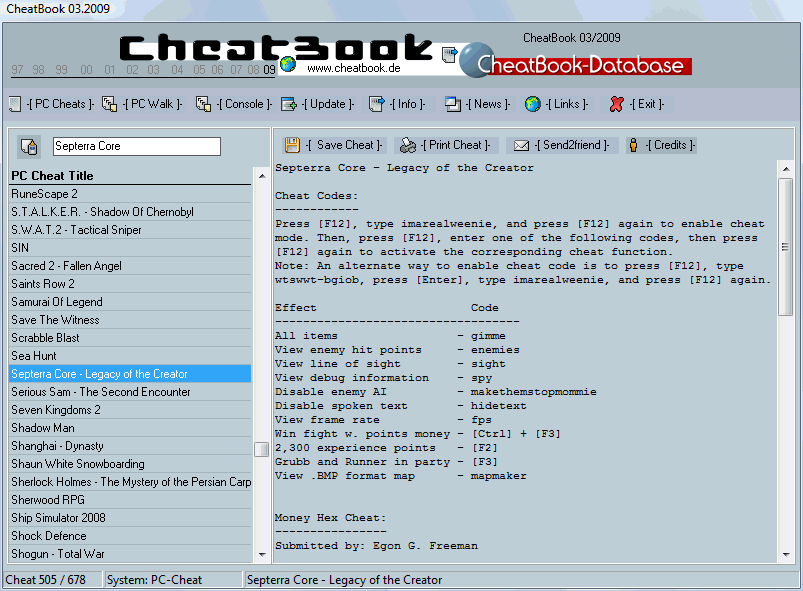This screenshot has height=591, width=803.
Task: Select Sea Hunt entry
Action: pyautogui.click(x=131, y=356)
